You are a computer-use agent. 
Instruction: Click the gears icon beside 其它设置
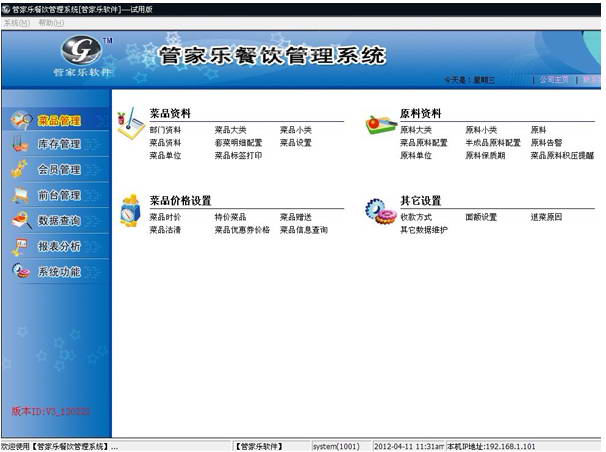(x=380, y=211)
